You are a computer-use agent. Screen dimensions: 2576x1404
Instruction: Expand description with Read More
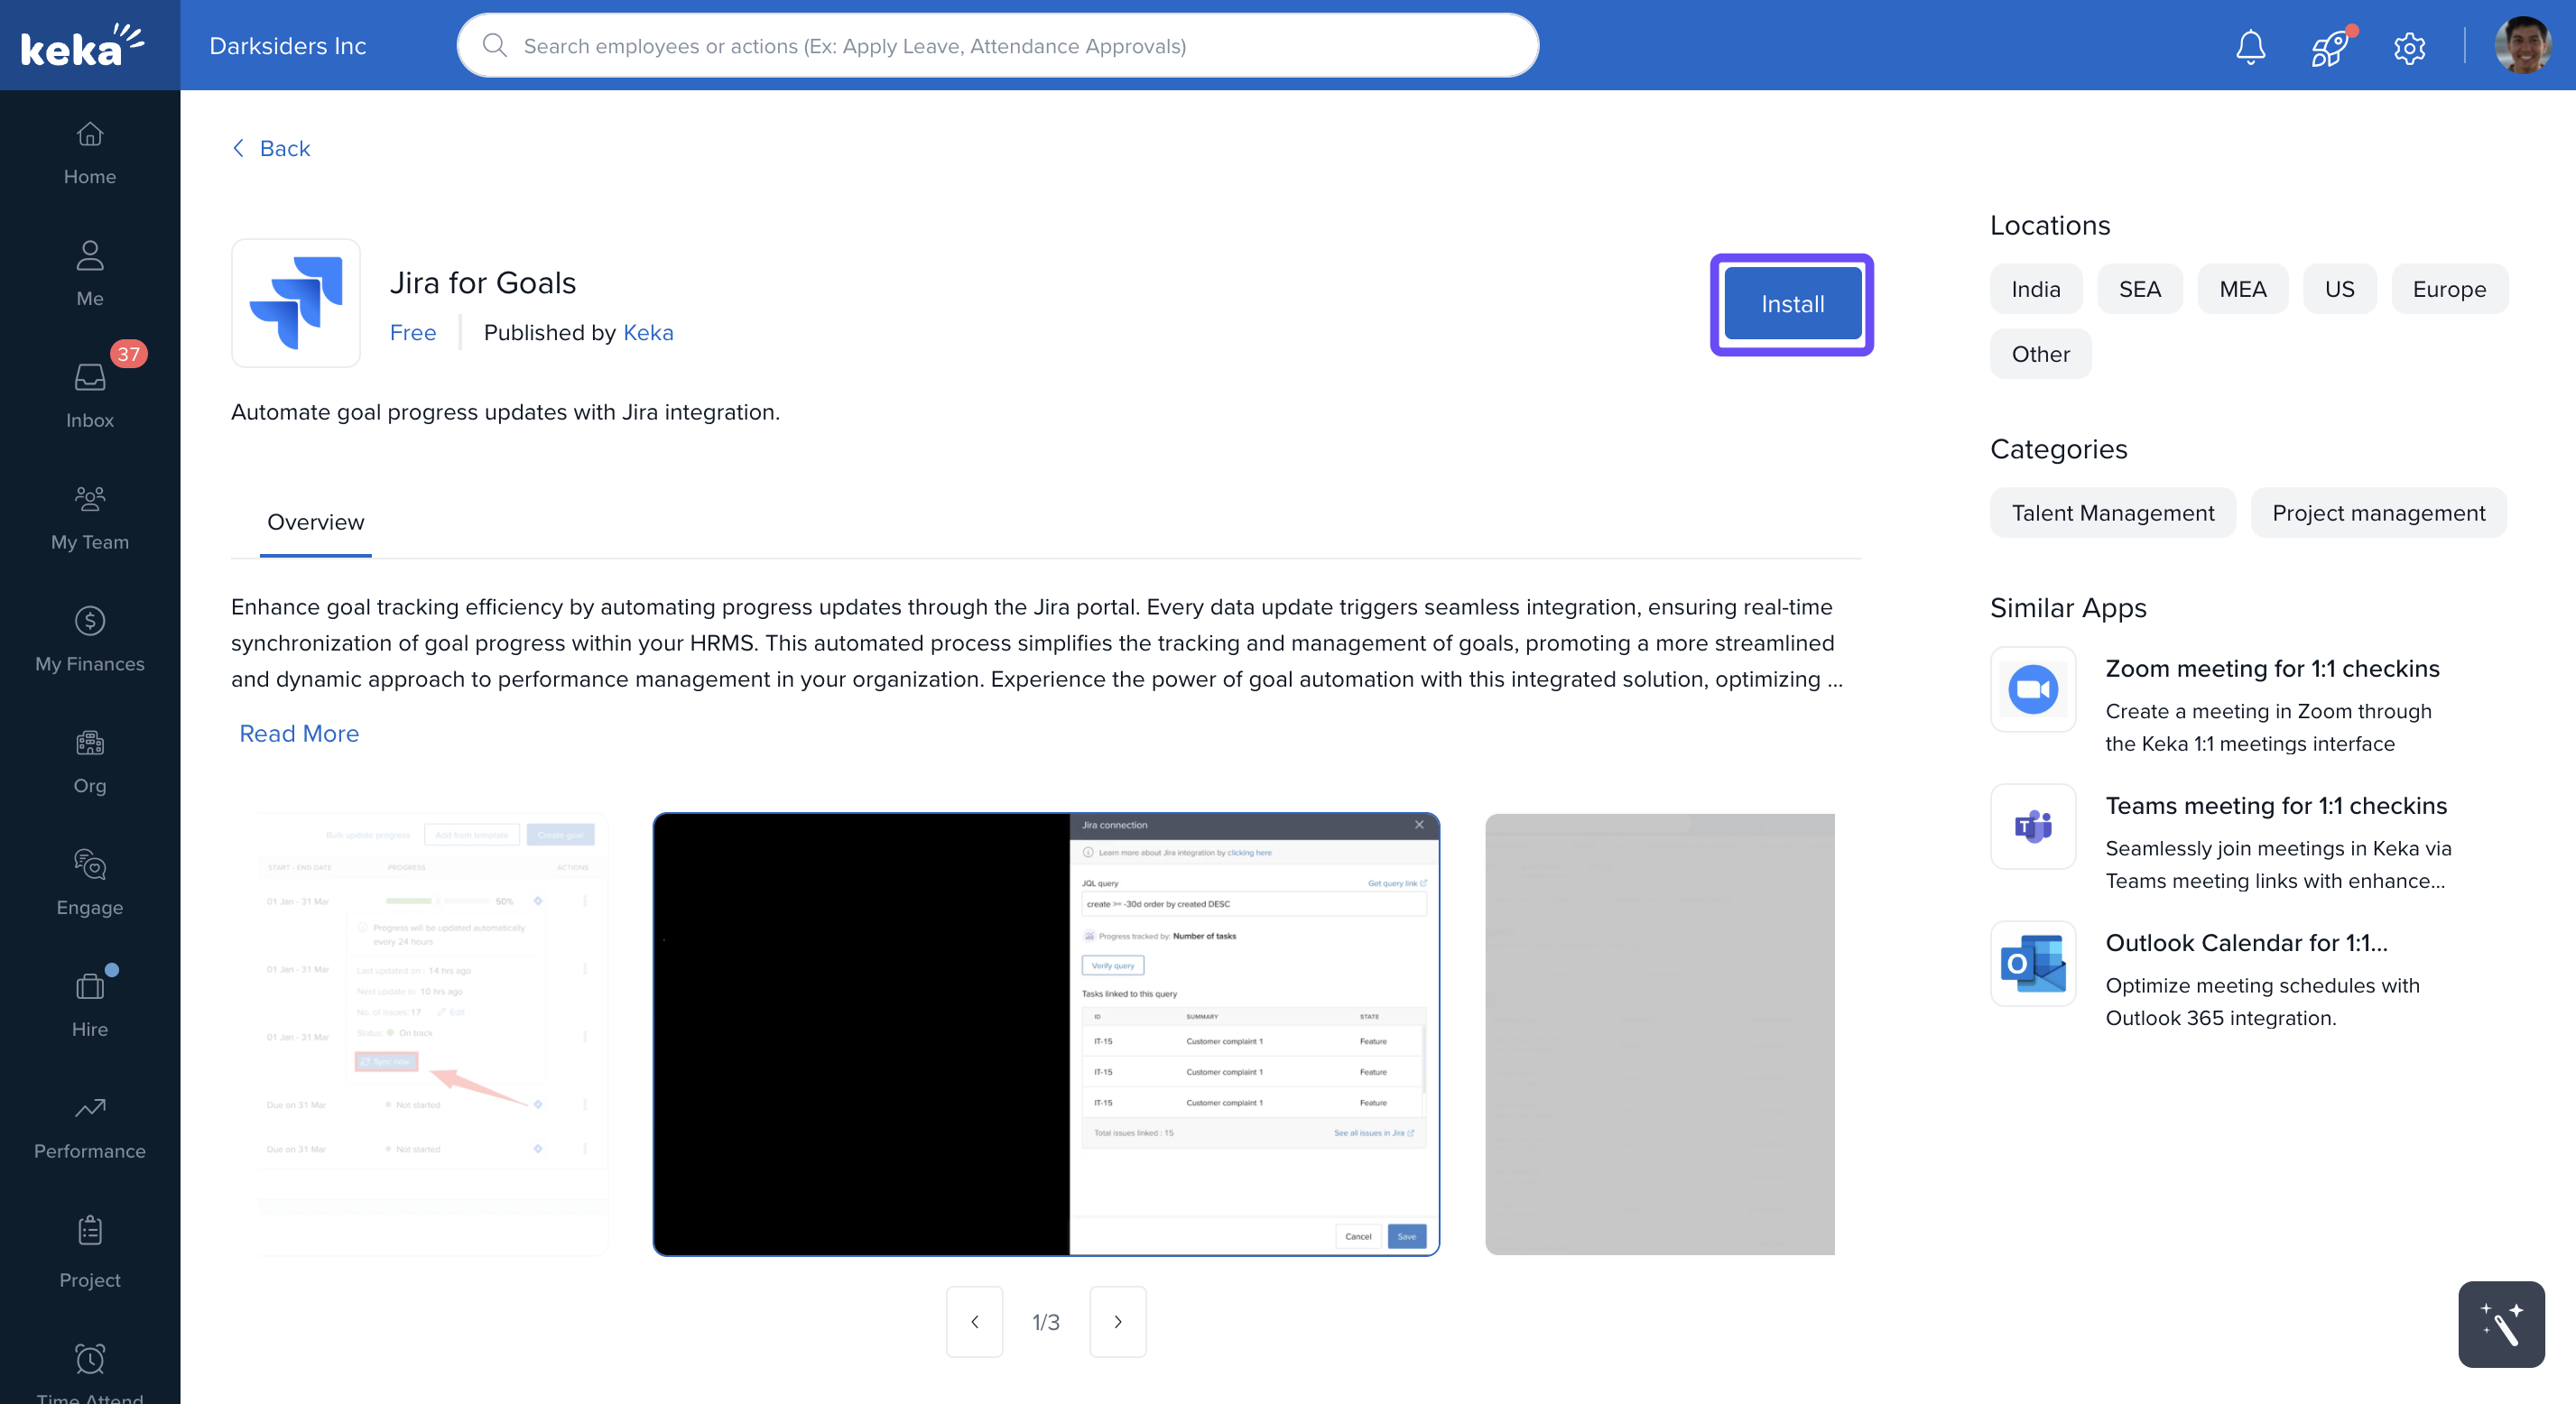click(299, 733)
